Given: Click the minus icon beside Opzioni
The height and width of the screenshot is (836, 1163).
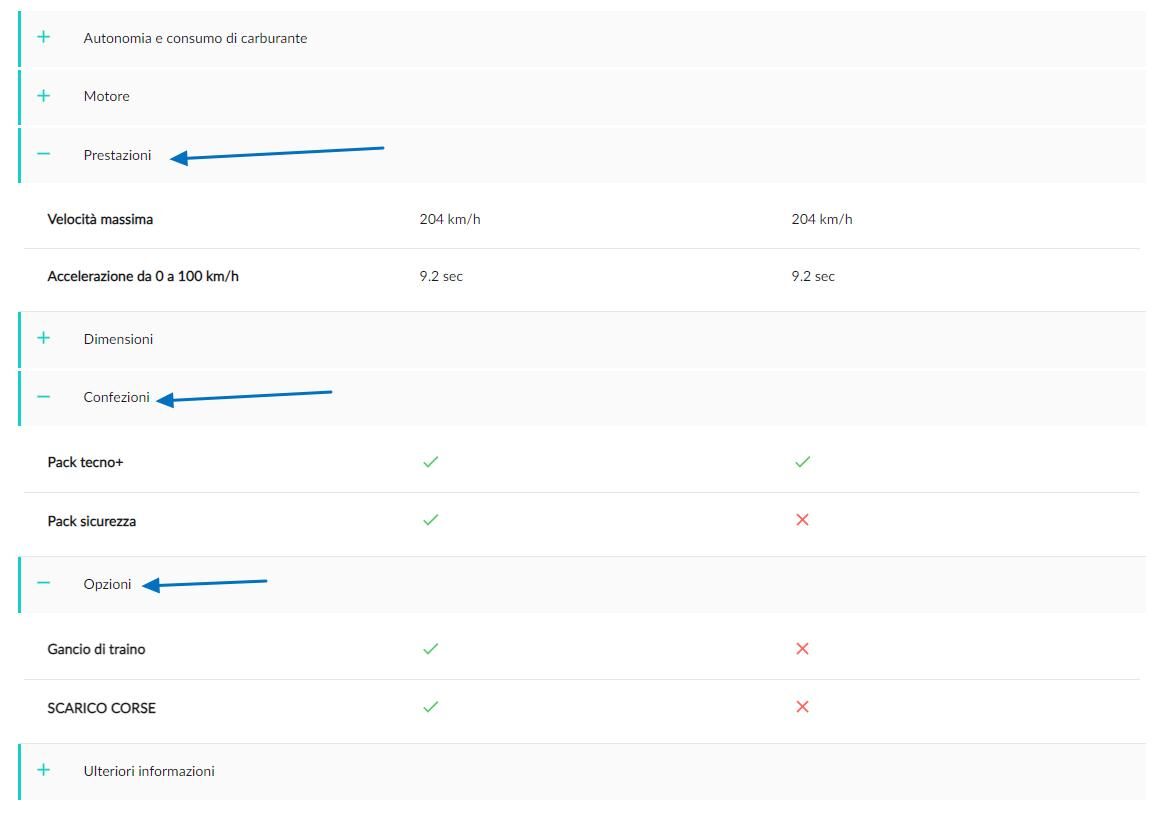Looking at the screenshot, I should [x=44, y=582].
